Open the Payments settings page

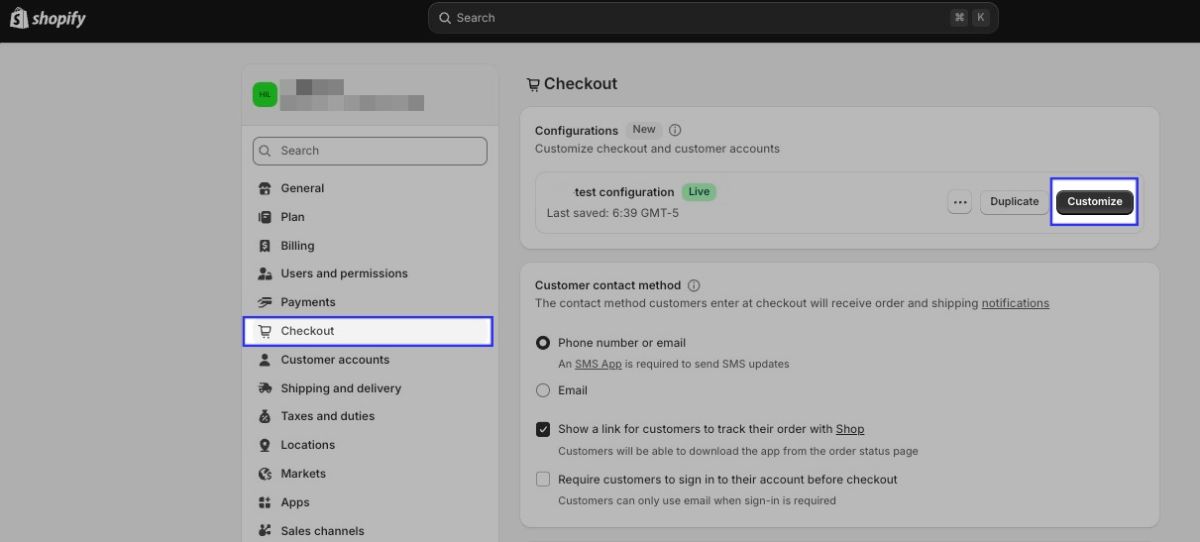[x=308, y=302]
